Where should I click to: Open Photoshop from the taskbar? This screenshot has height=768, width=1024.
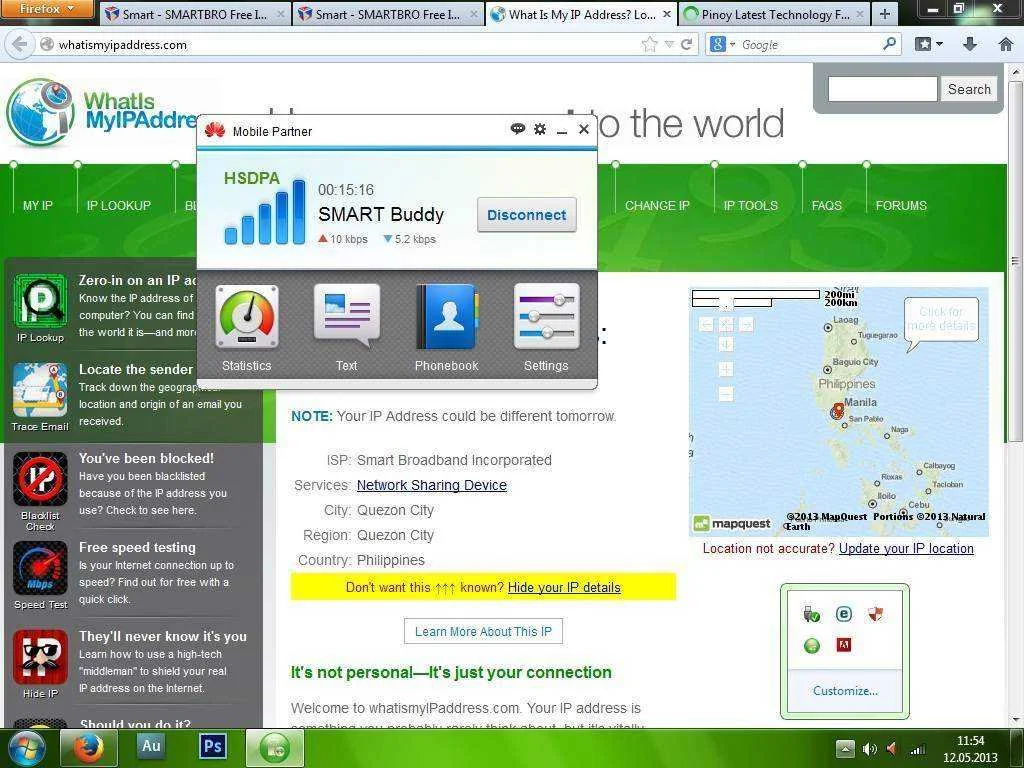(213, 746)
